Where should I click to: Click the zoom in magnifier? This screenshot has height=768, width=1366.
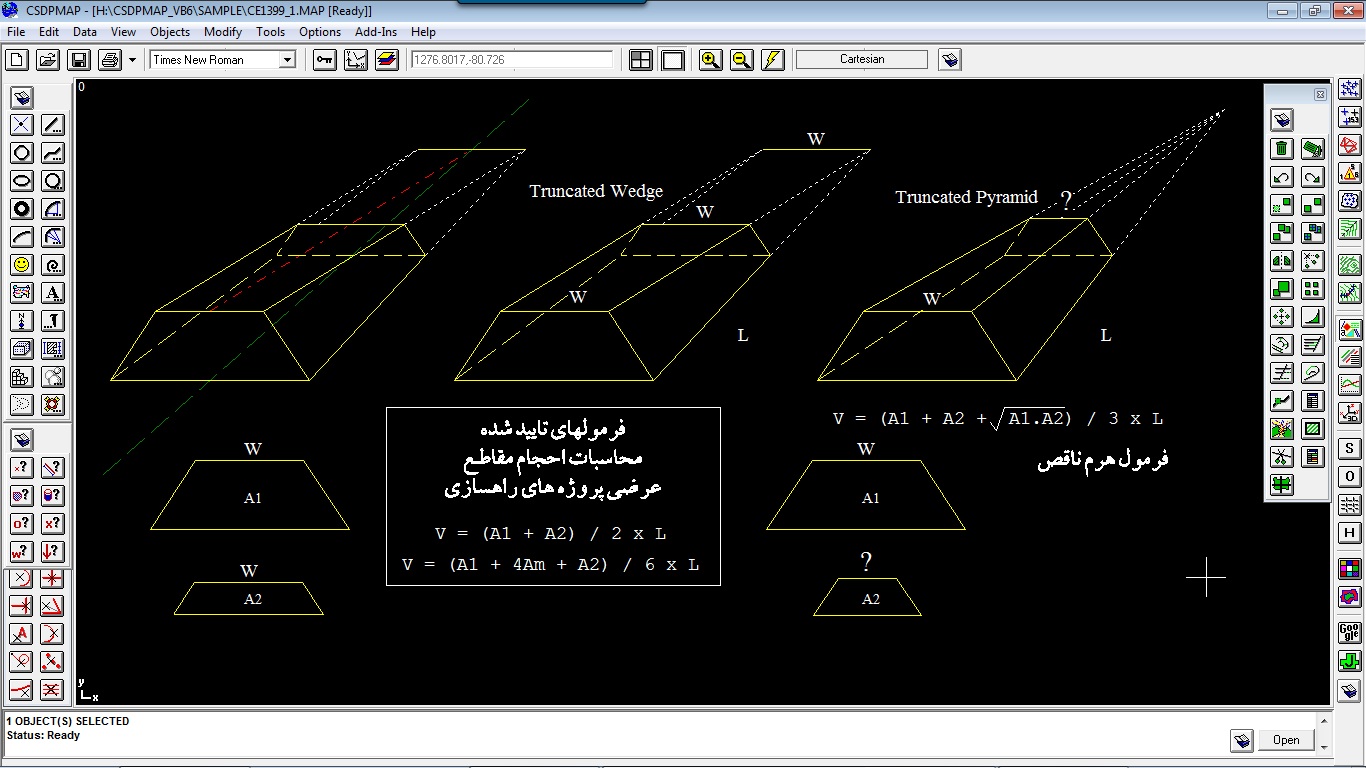[710, 60]
